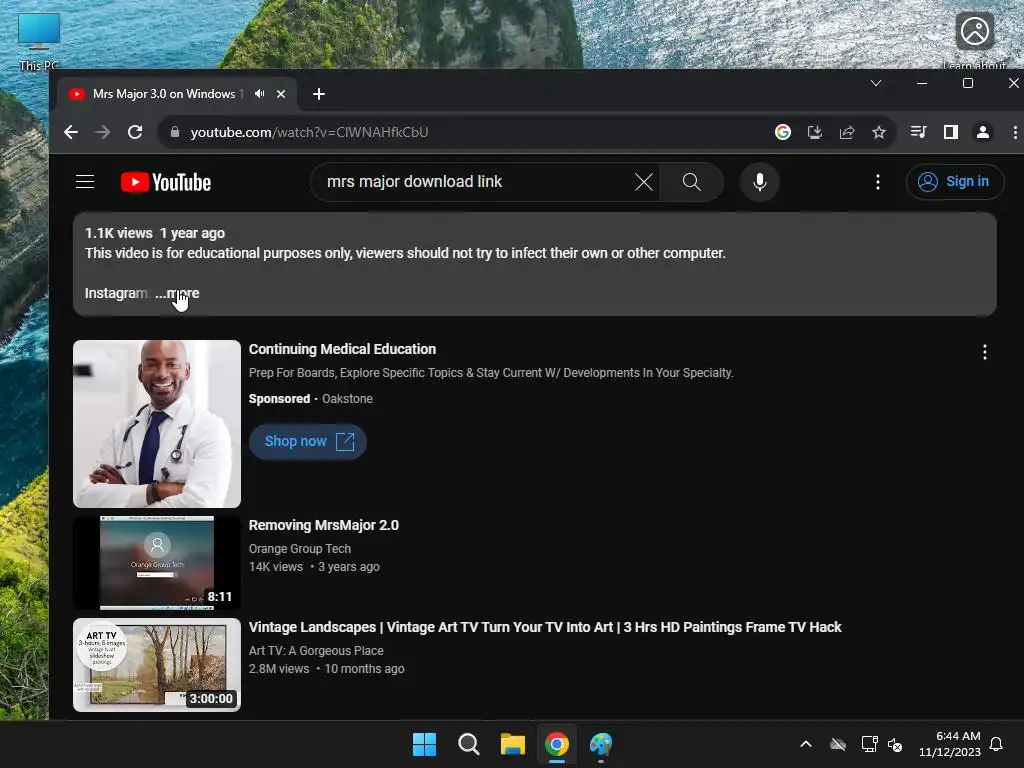Open the YouTube hamburger guide menu
The width and height of the screenshot is (1024, 768).
(x=85, y=182)
